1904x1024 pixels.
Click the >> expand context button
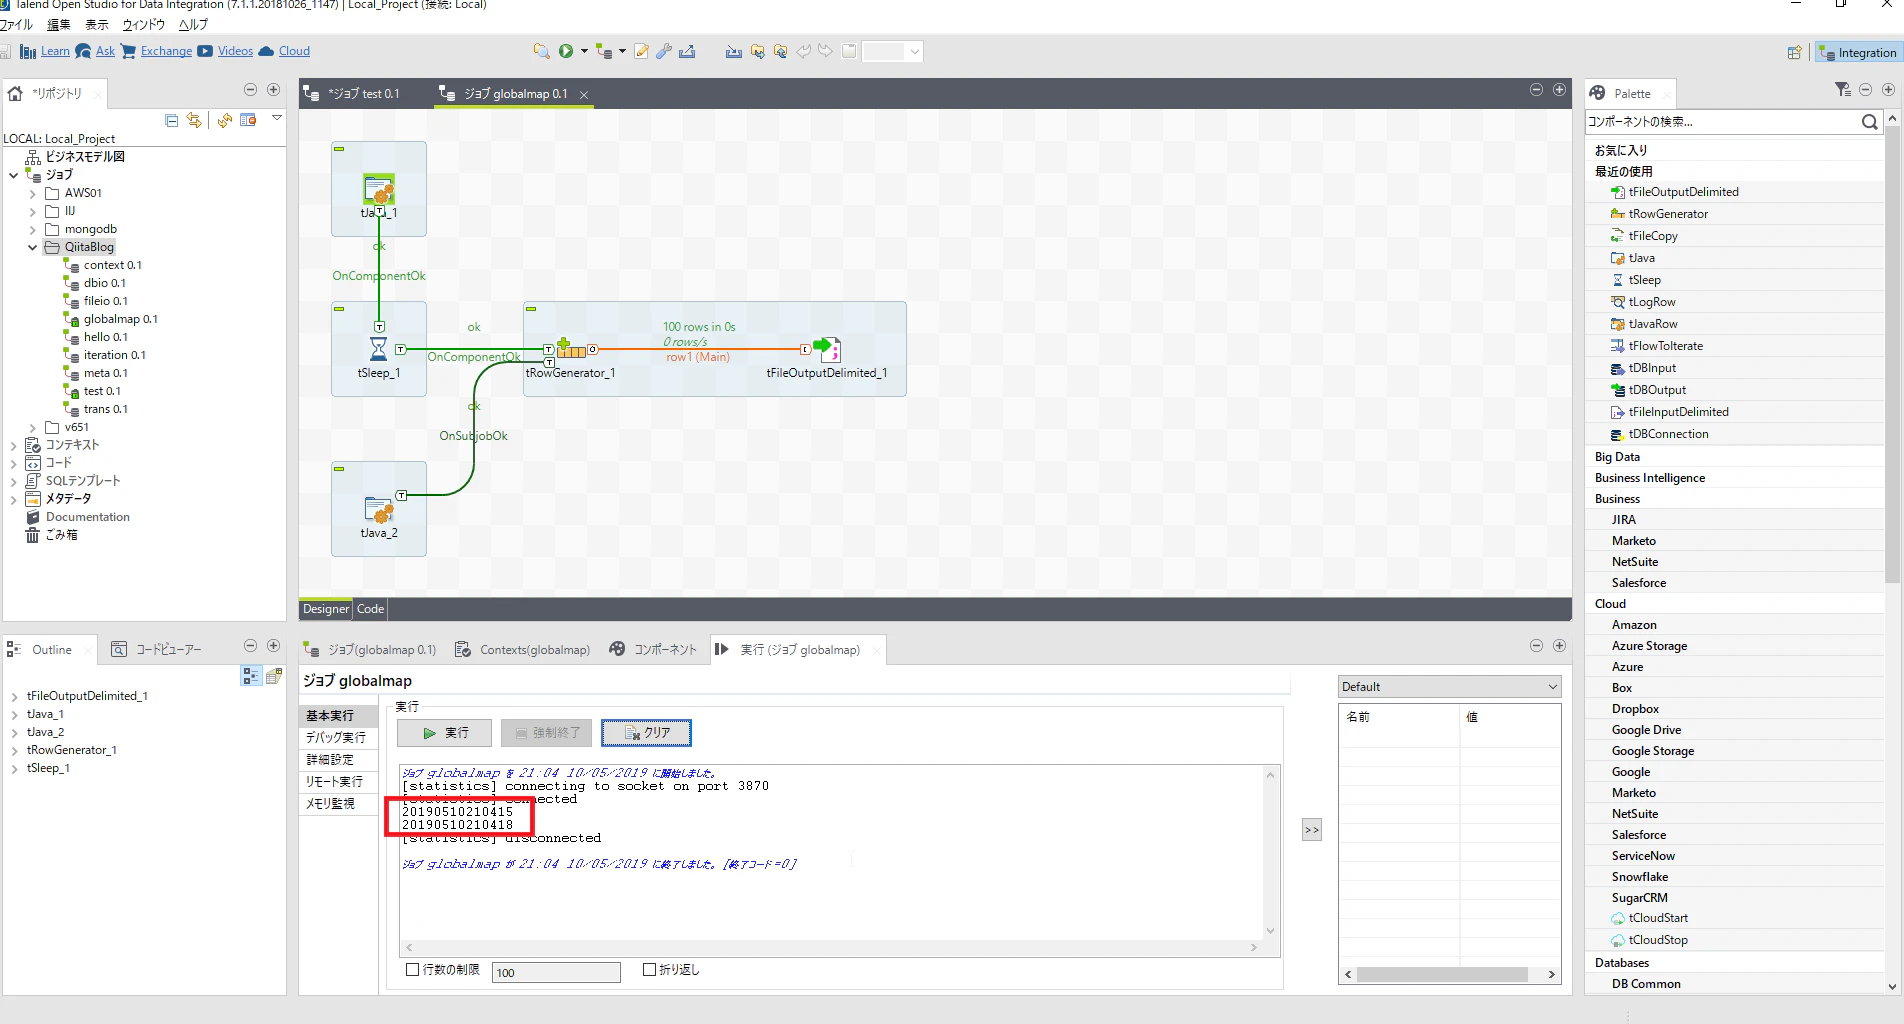point(1312,830)
